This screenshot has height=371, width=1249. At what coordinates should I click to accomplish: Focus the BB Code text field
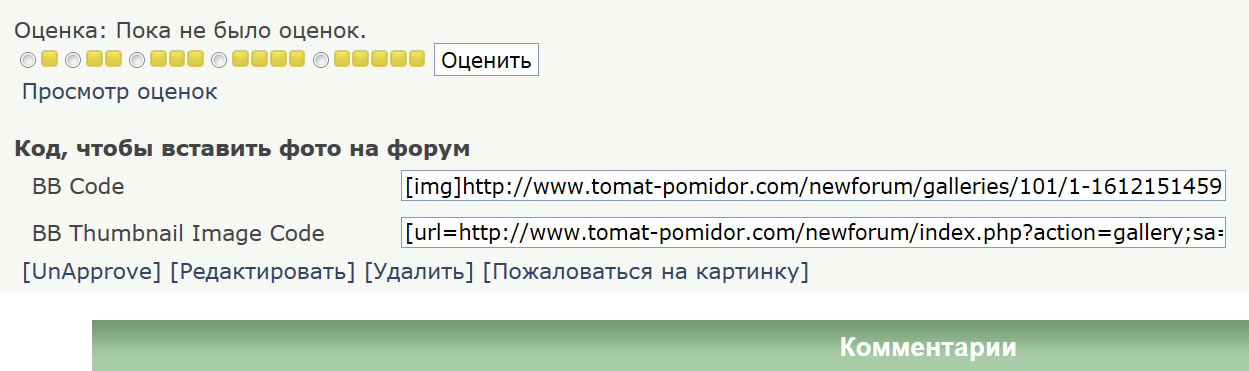813,186
